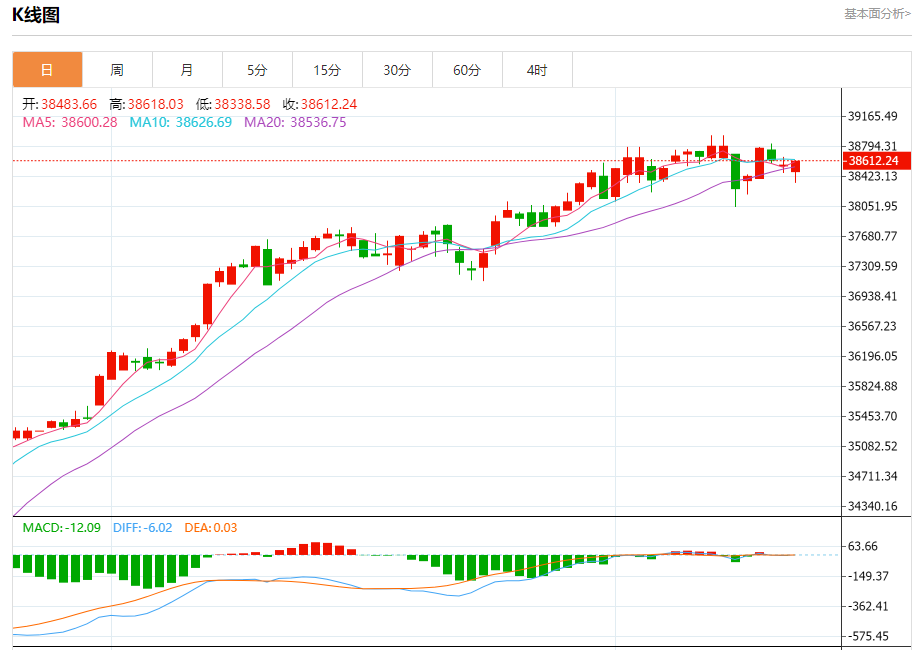Click the MA5 legend label

[x=70, y=122]
